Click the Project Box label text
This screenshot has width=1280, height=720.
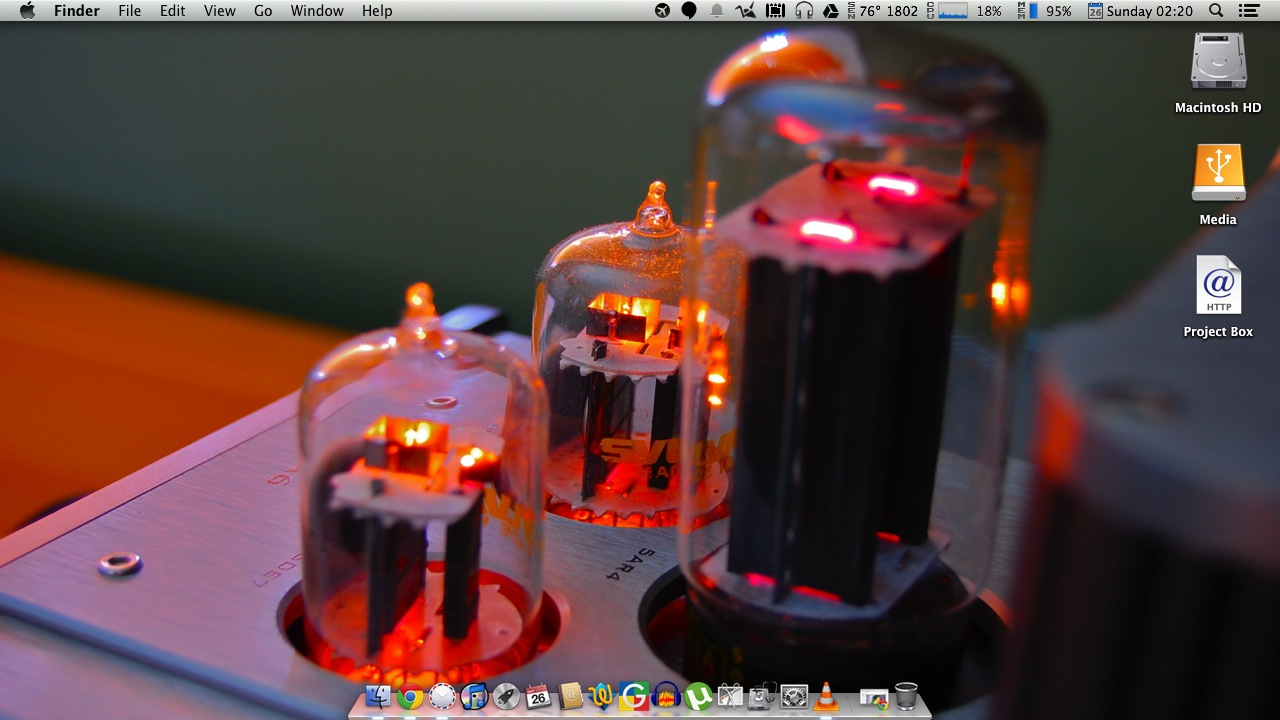pos(1218,332)
